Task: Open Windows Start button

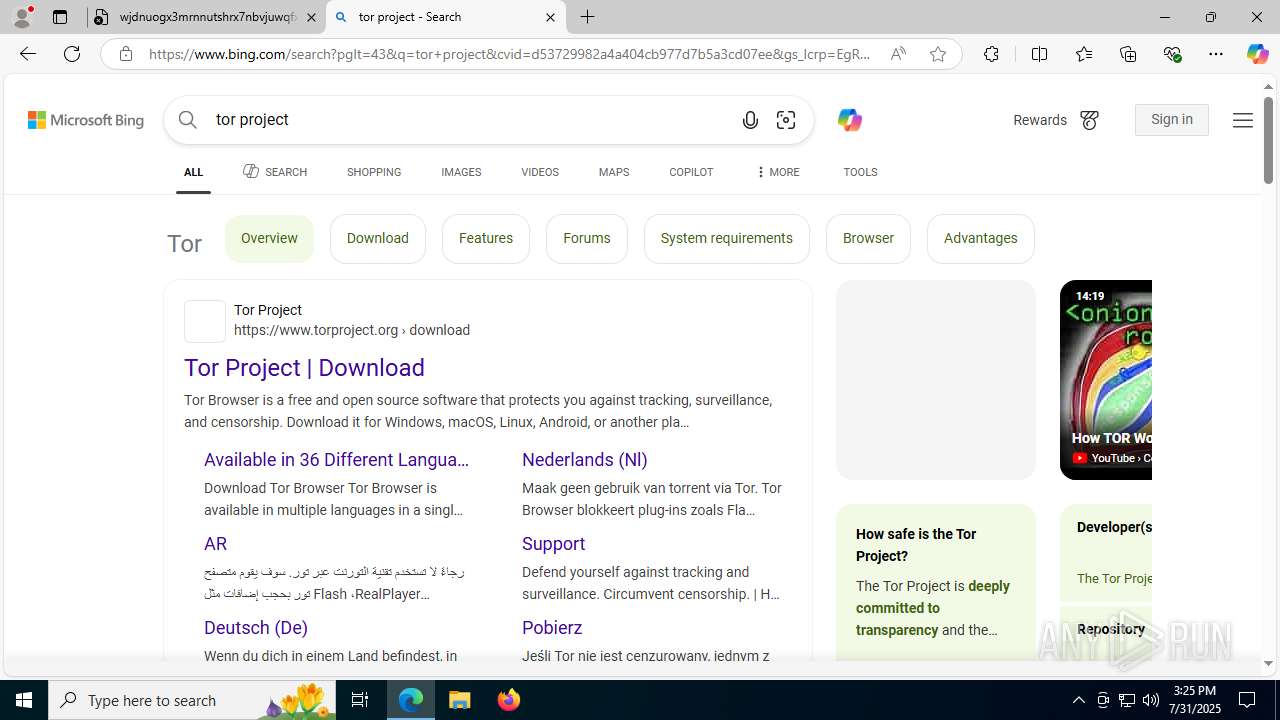Action: [24, 700]
